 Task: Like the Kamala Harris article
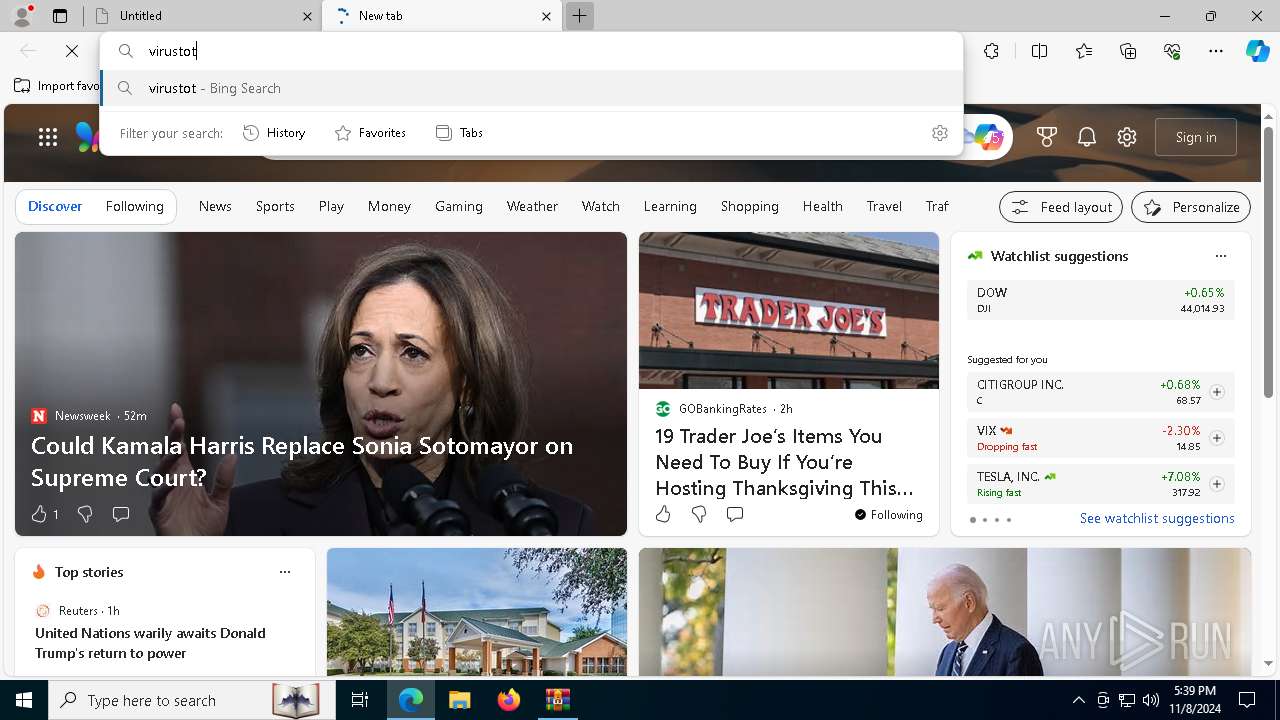click(39, 514)
